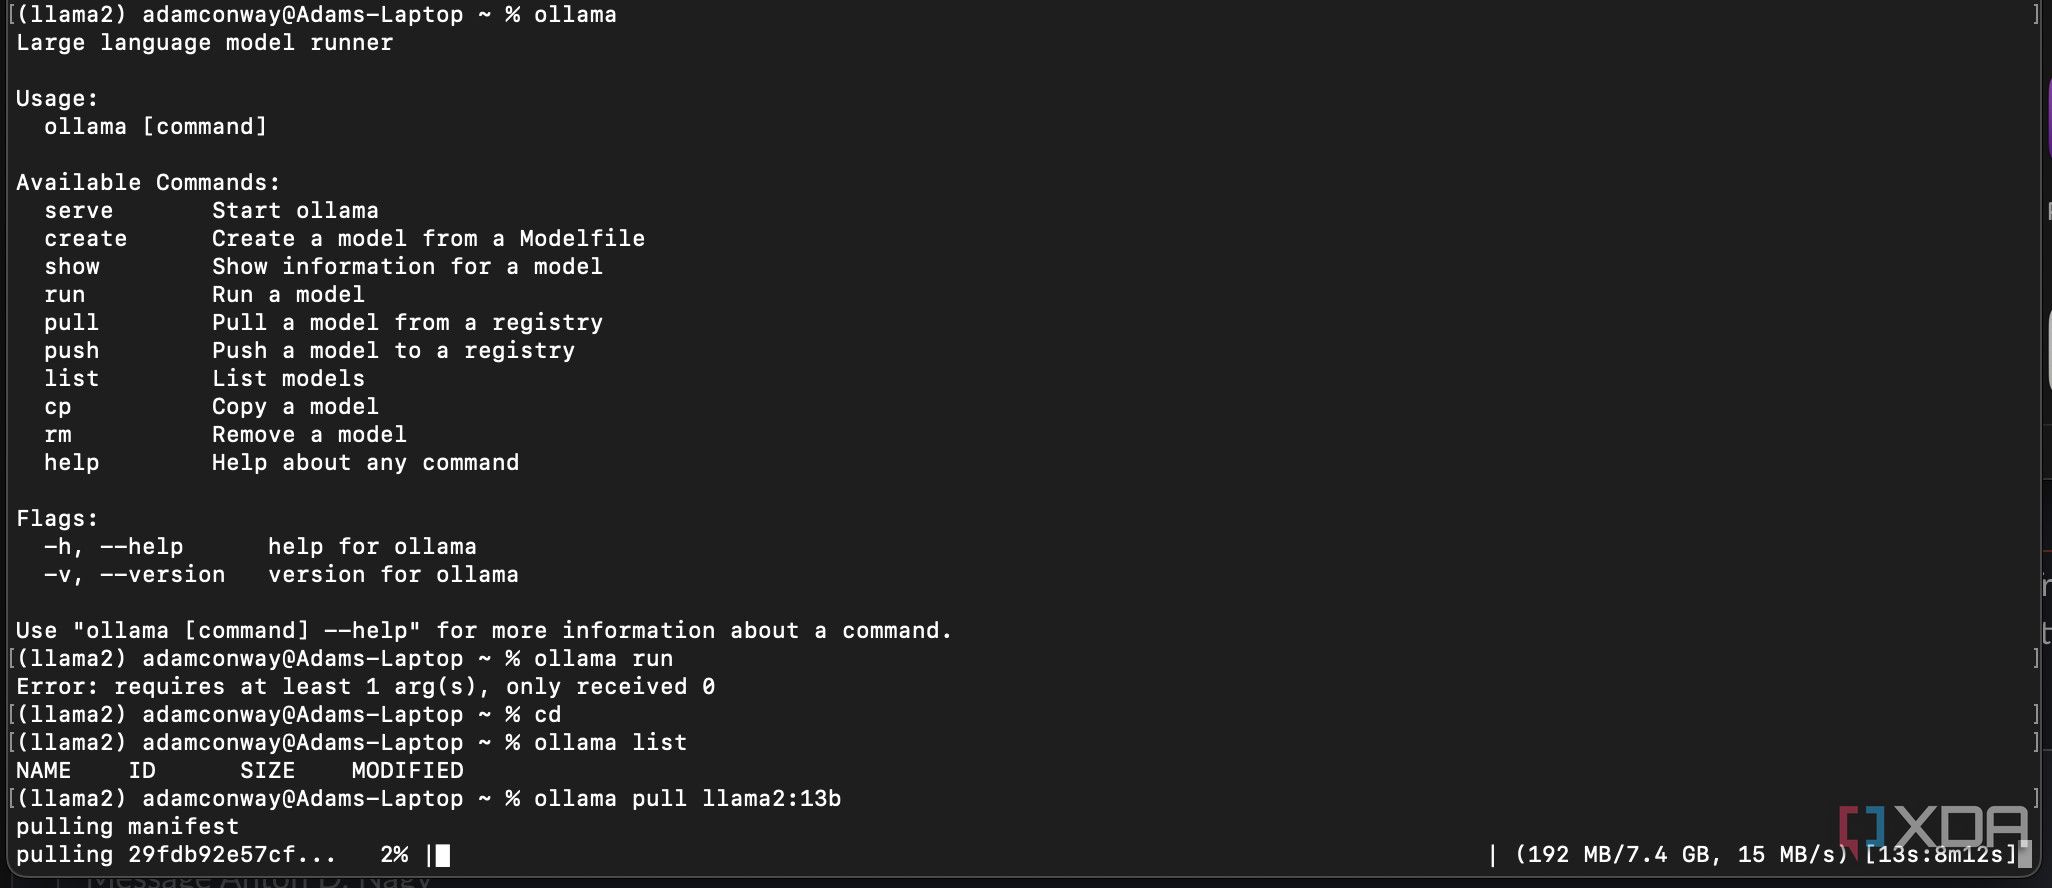Click the Message Anton D. Nagy input field
This screenshot has height=888, width=2052.
pyautogui.click(x=260, y=881)
